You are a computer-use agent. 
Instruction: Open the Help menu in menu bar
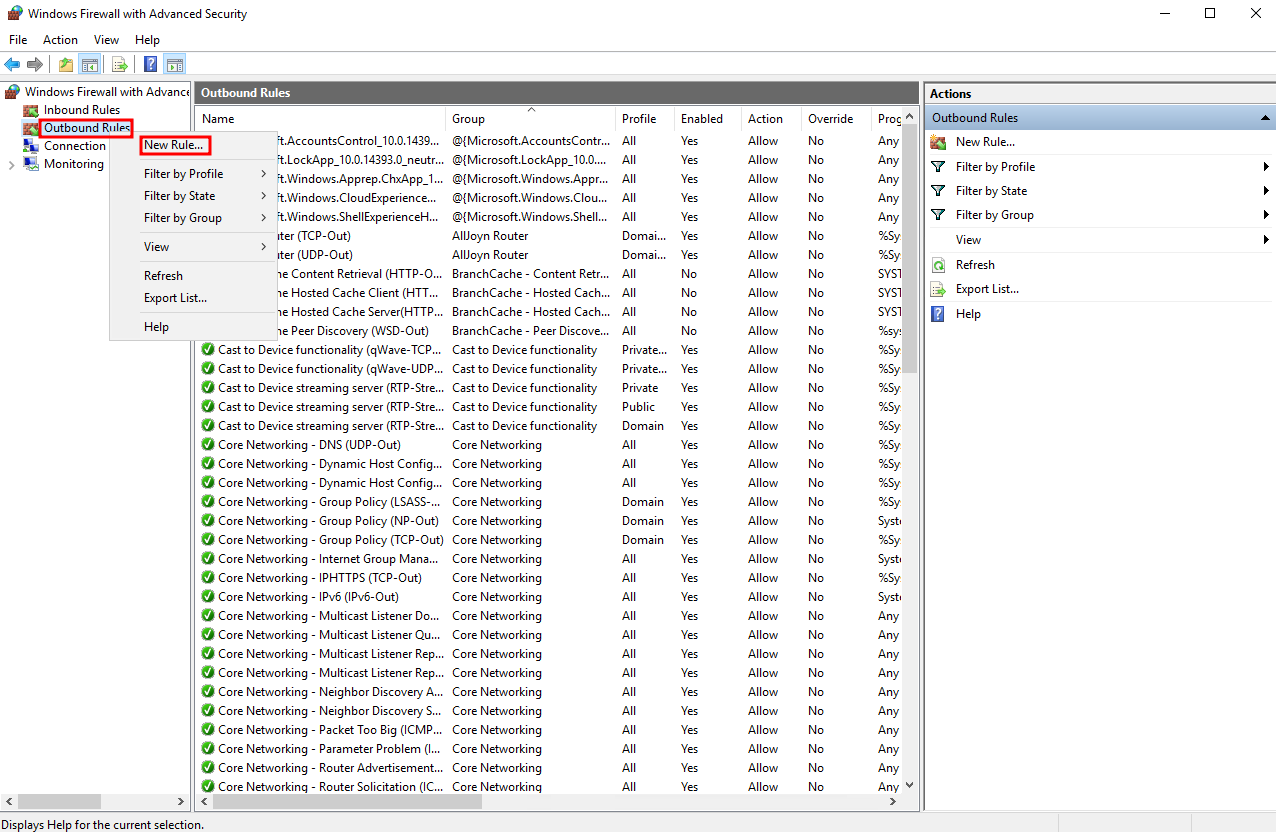(147, 40)
